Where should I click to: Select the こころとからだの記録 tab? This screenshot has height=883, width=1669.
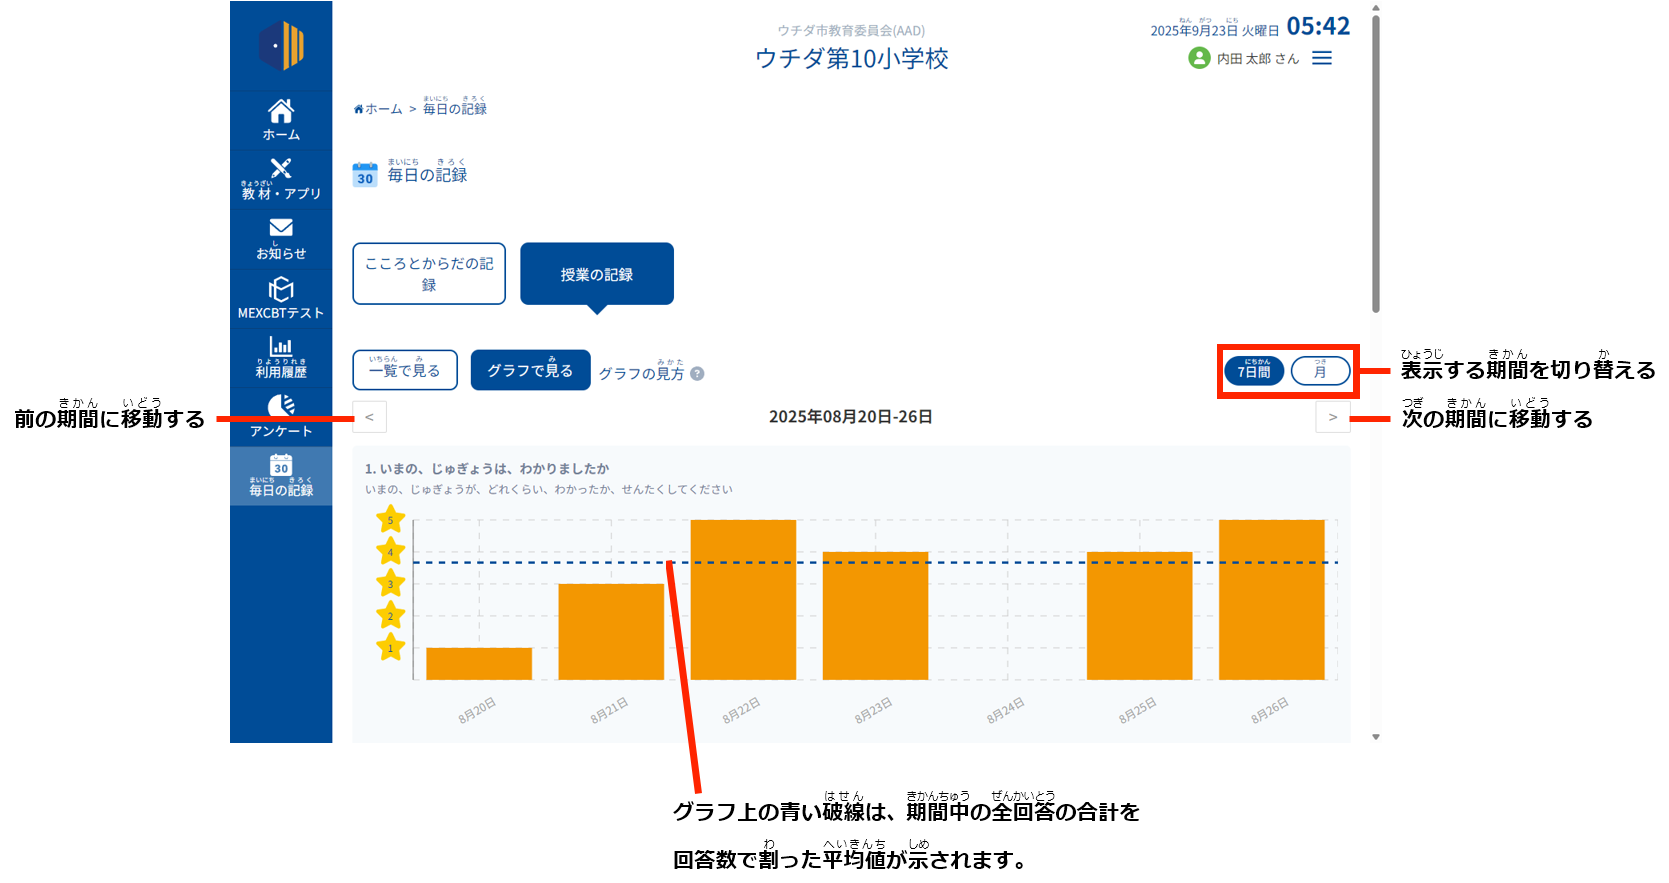click(429, 274)
